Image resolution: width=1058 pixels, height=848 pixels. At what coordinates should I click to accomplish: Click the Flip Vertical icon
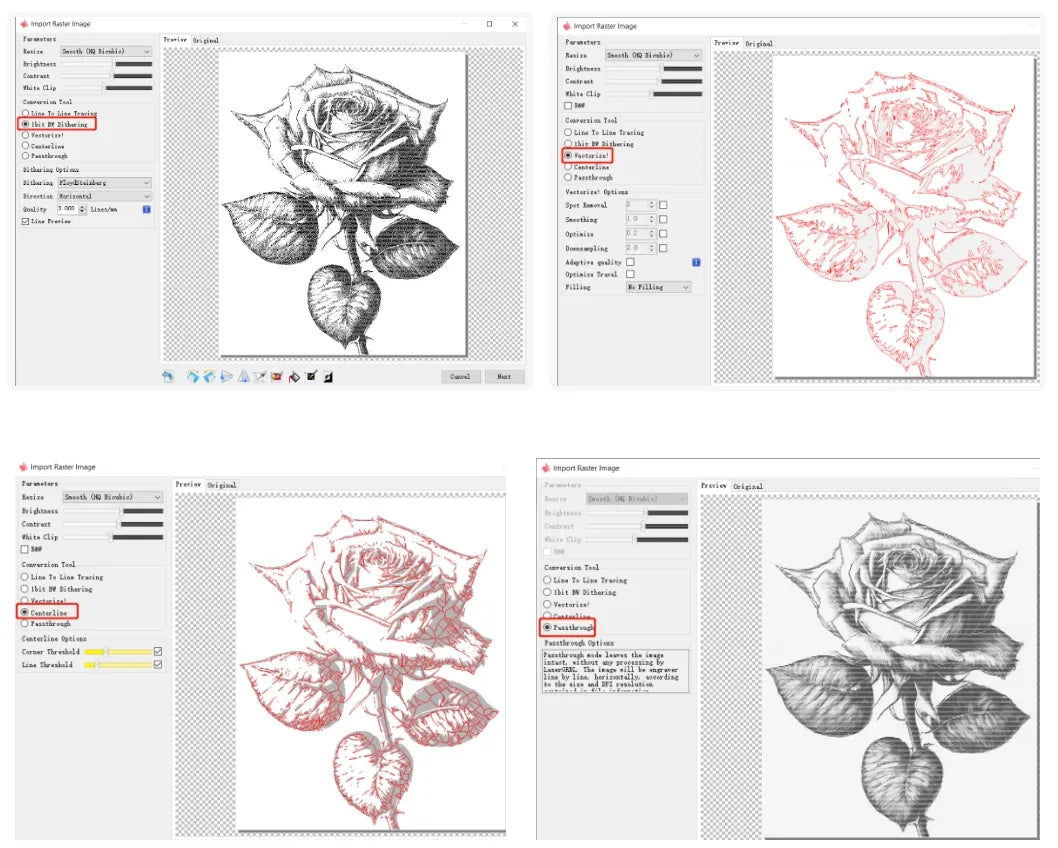pos(243,375)
